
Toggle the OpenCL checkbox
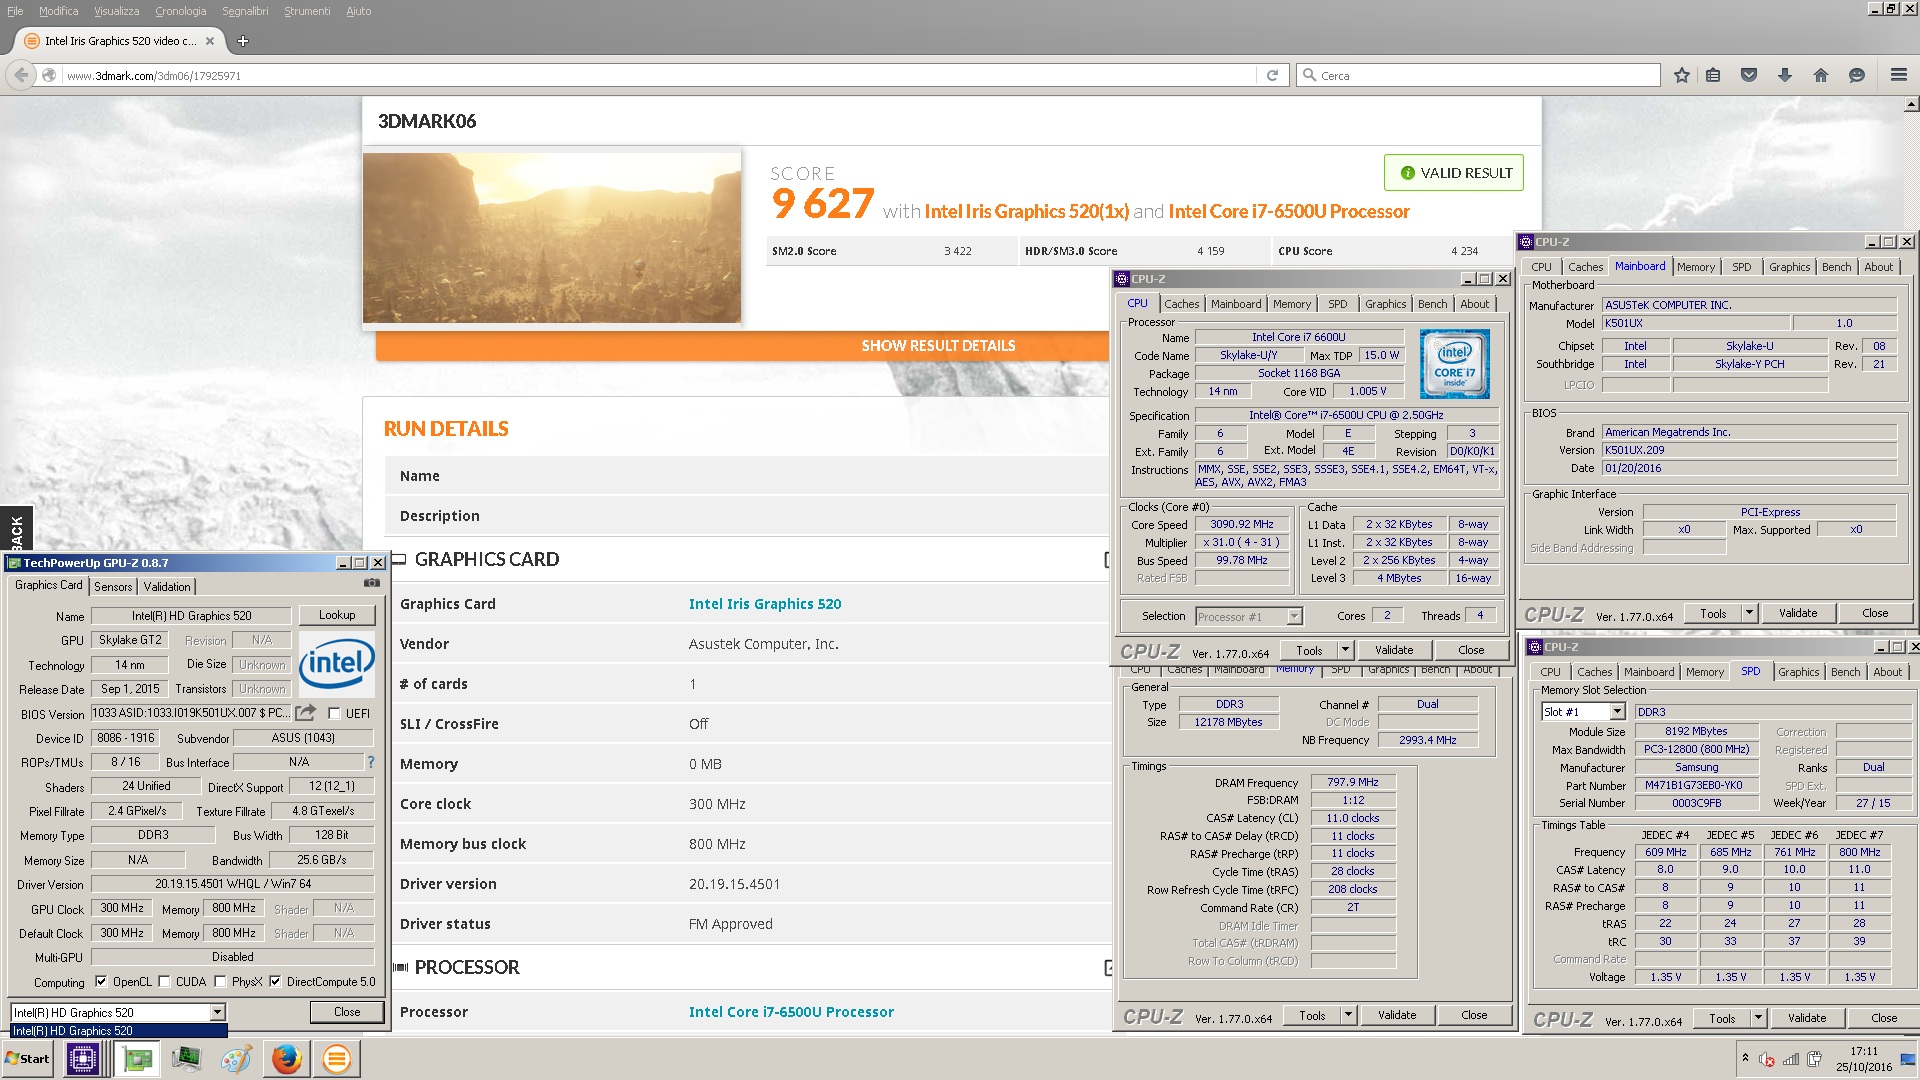pyautogui.click(x=101, y=981)
